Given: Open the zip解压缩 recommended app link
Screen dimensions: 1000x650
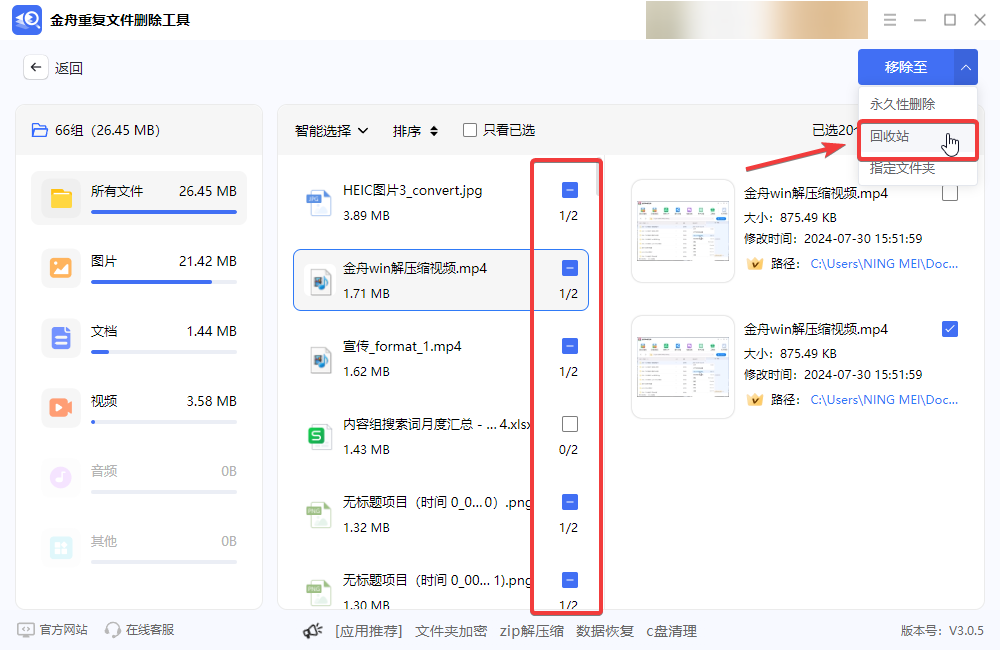Looking at the screenshot, I should (532, 631).
